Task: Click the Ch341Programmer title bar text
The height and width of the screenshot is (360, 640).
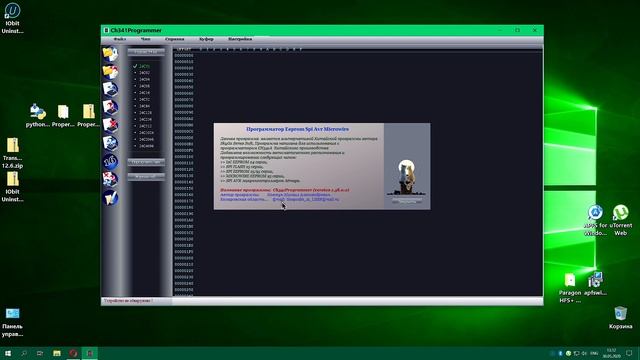Action: pos(136,30)
